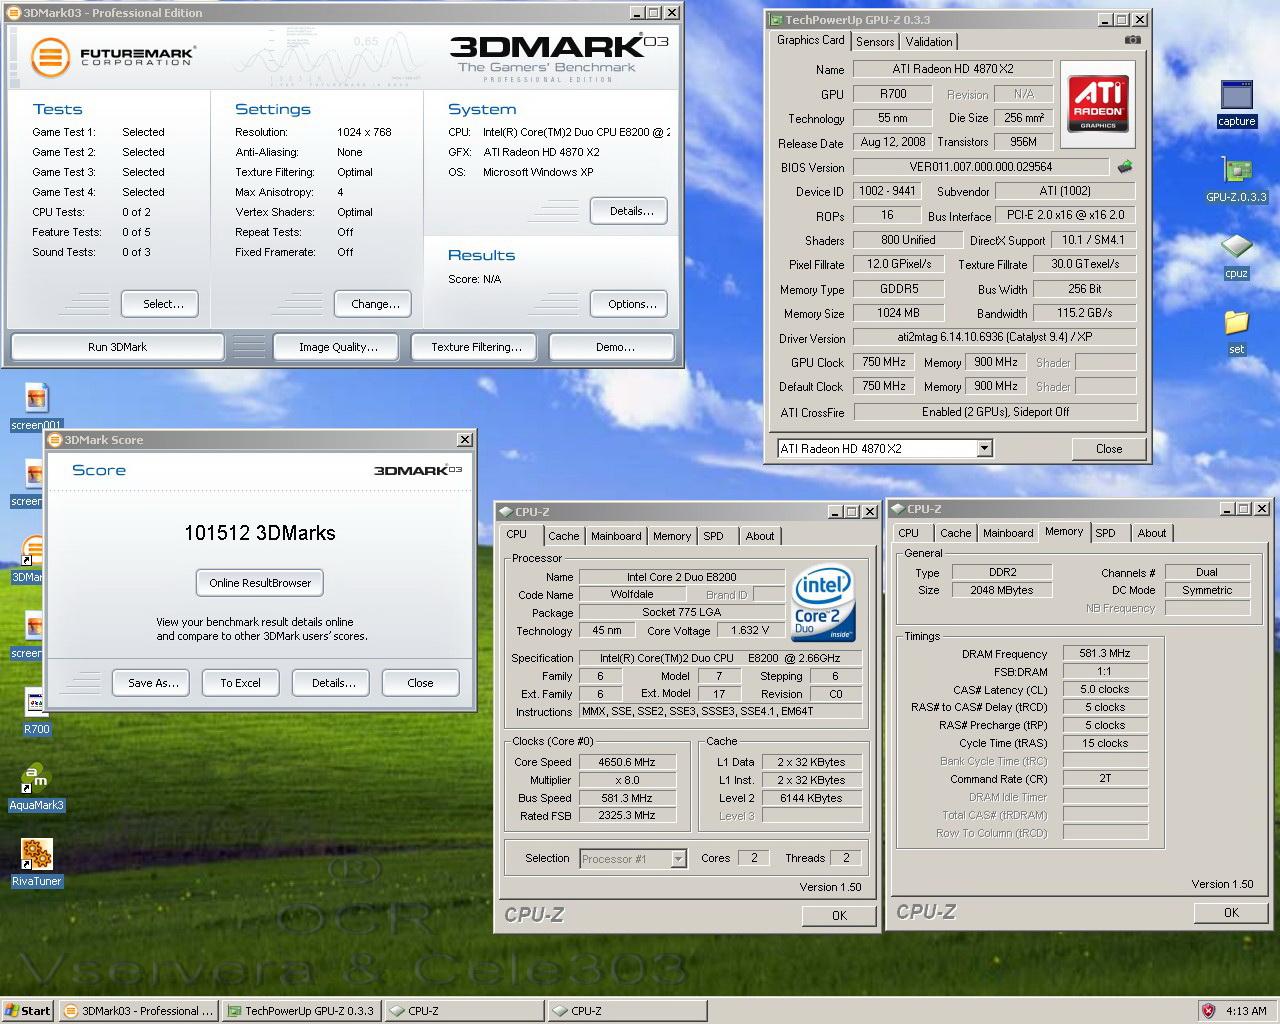
Task: Click the BIOS Version field in GPU-Z
Action: 981,167
